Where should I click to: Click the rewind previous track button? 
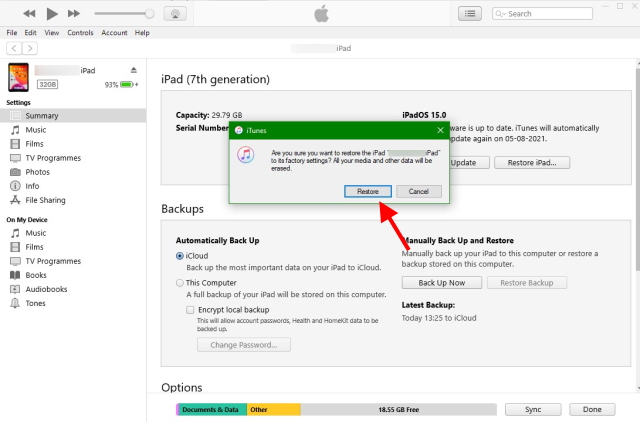click(x=29, y=13)
